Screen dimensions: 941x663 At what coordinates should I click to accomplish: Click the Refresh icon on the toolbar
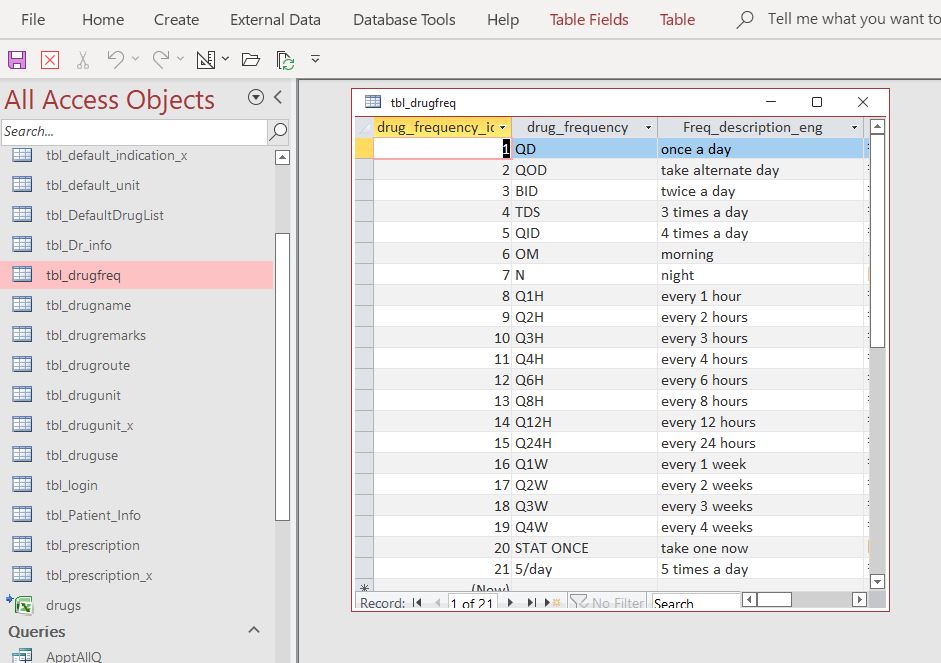[284, 60]
